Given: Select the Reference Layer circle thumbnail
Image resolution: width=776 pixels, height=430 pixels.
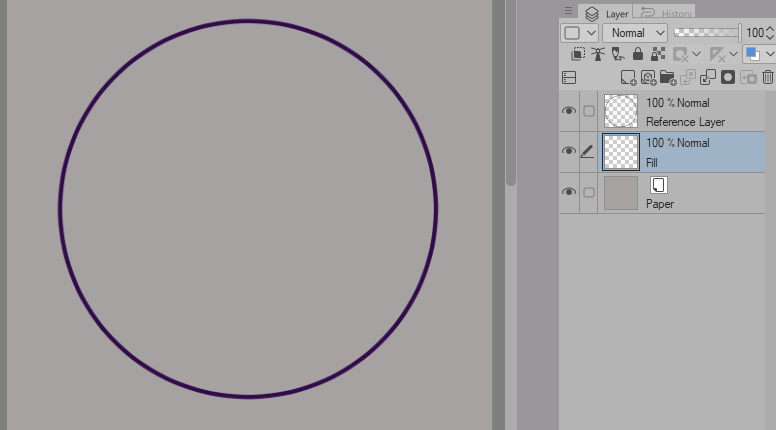Looking at the screenshot, I should tap(621, 111).
